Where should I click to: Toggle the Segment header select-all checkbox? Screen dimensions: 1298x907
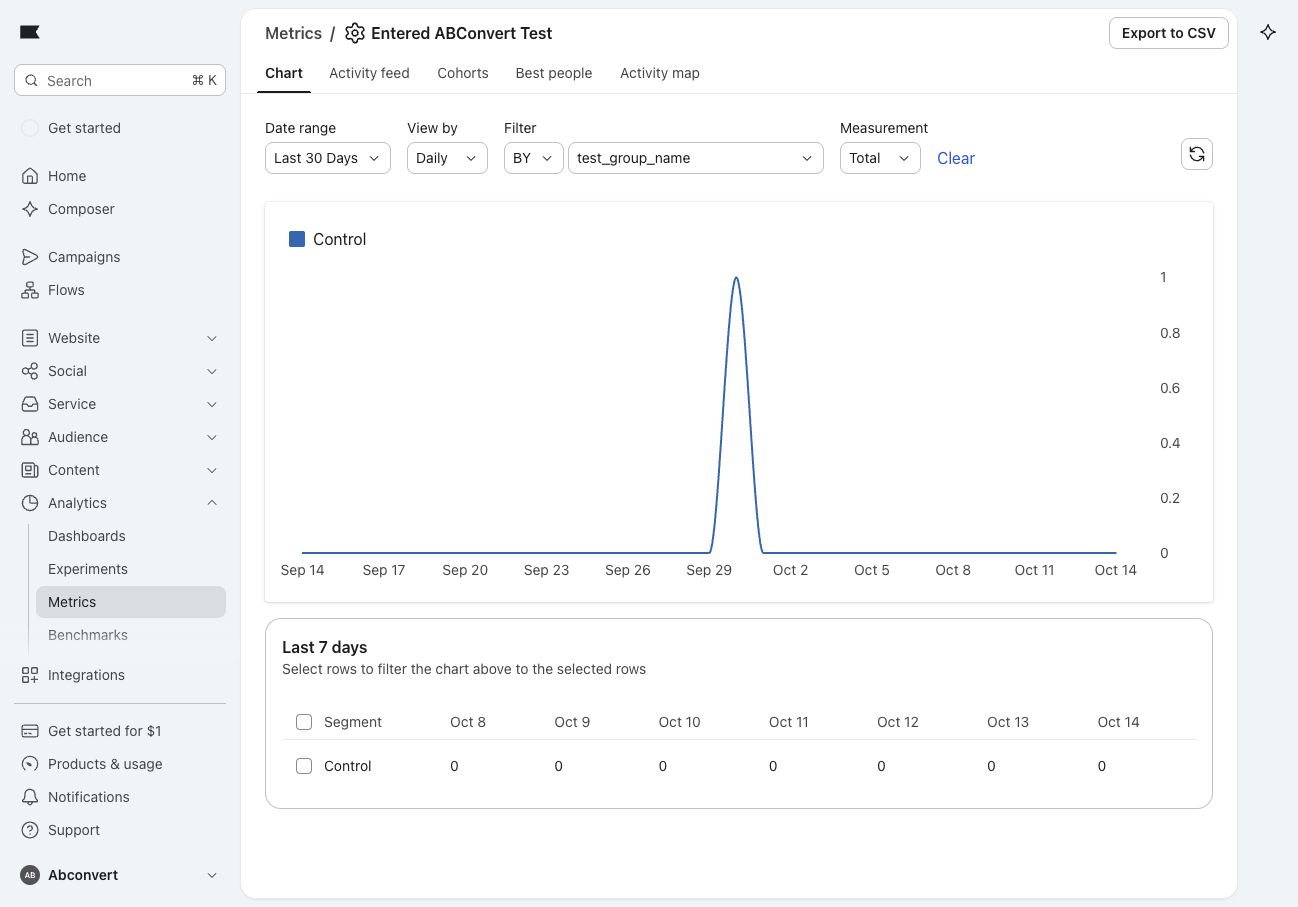(304, 722)
